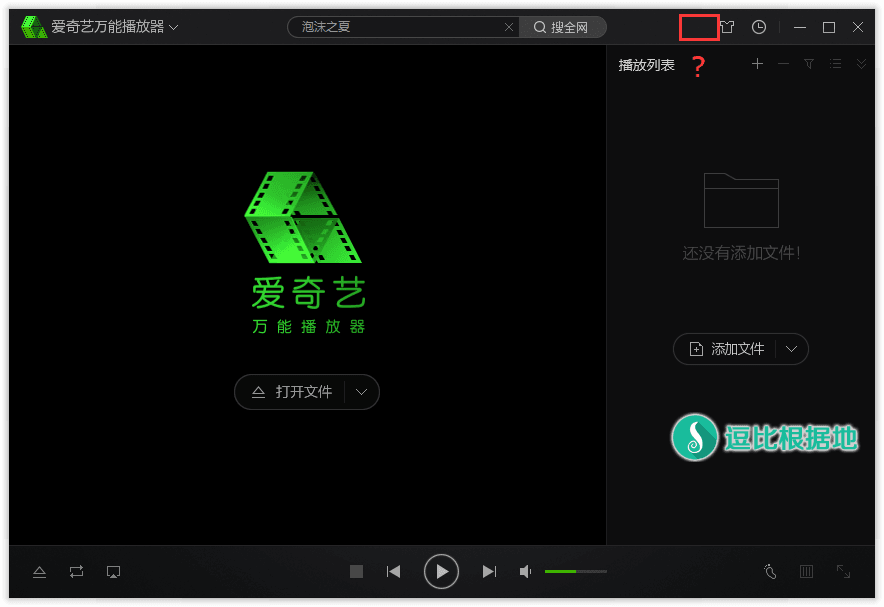
Task: Expand the playlist double-chevron menu
Action: (861, 64)
